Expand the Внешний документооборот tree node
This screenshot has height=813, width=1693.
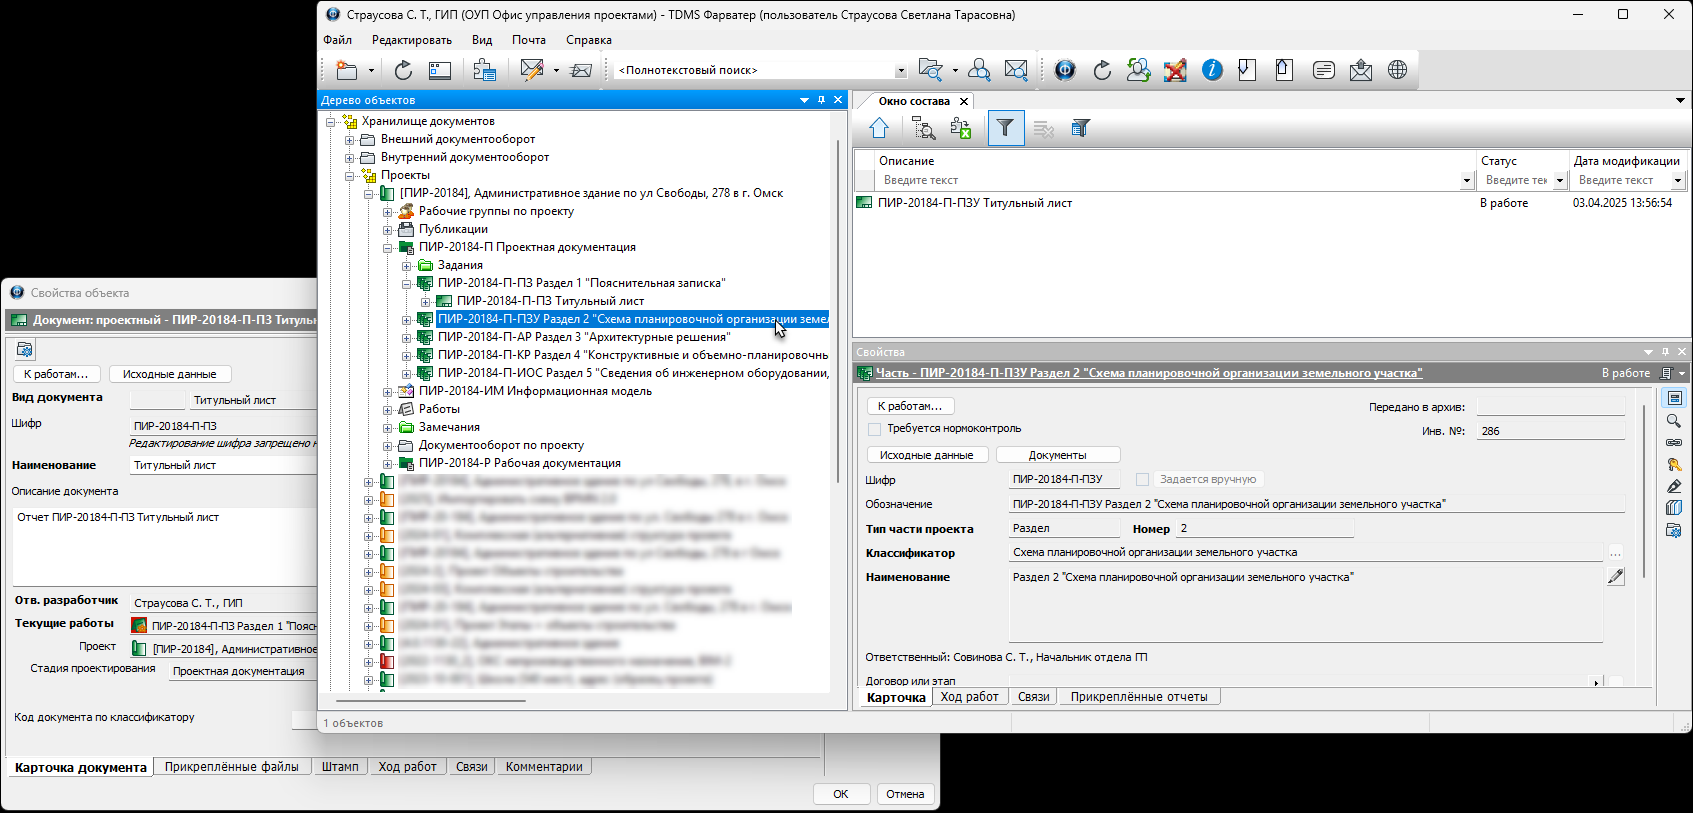350,140
